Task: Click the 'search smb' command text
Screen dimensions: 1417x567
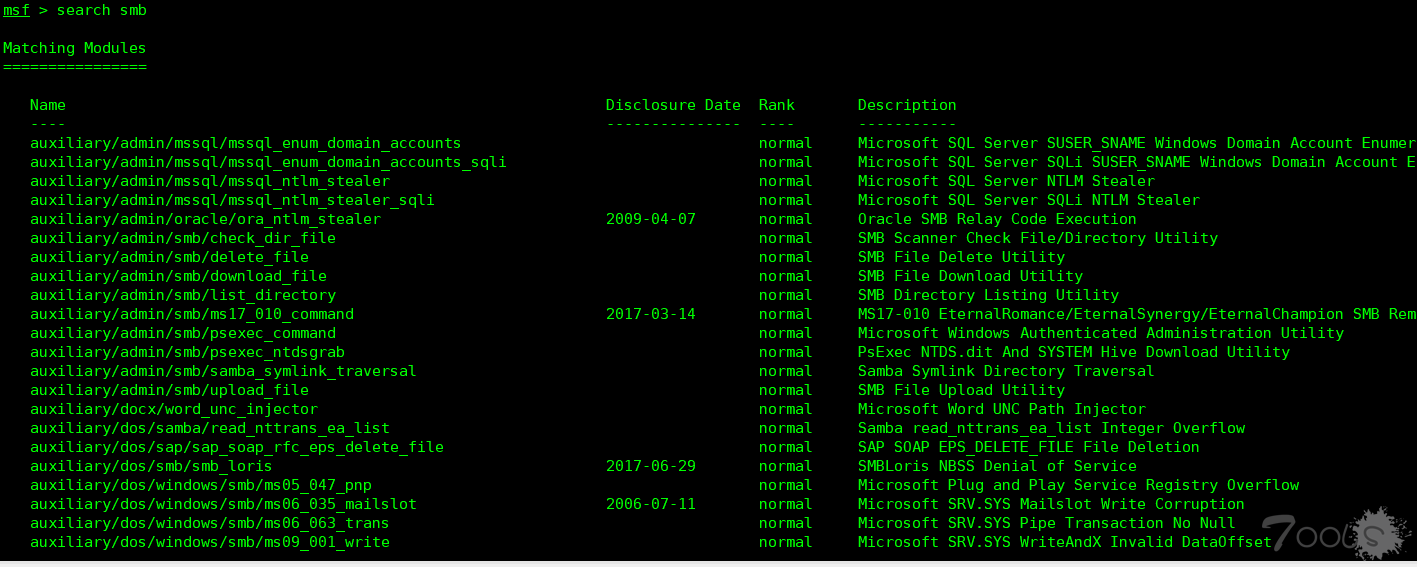Action: click(x=101, y=10)
